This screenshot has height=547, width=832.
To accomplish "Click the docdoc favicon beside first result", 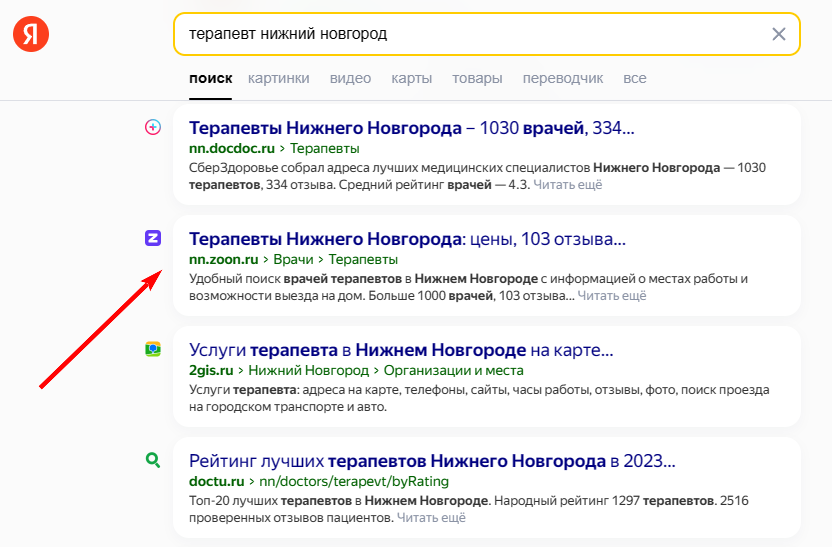I will click(x=153, y=127).
